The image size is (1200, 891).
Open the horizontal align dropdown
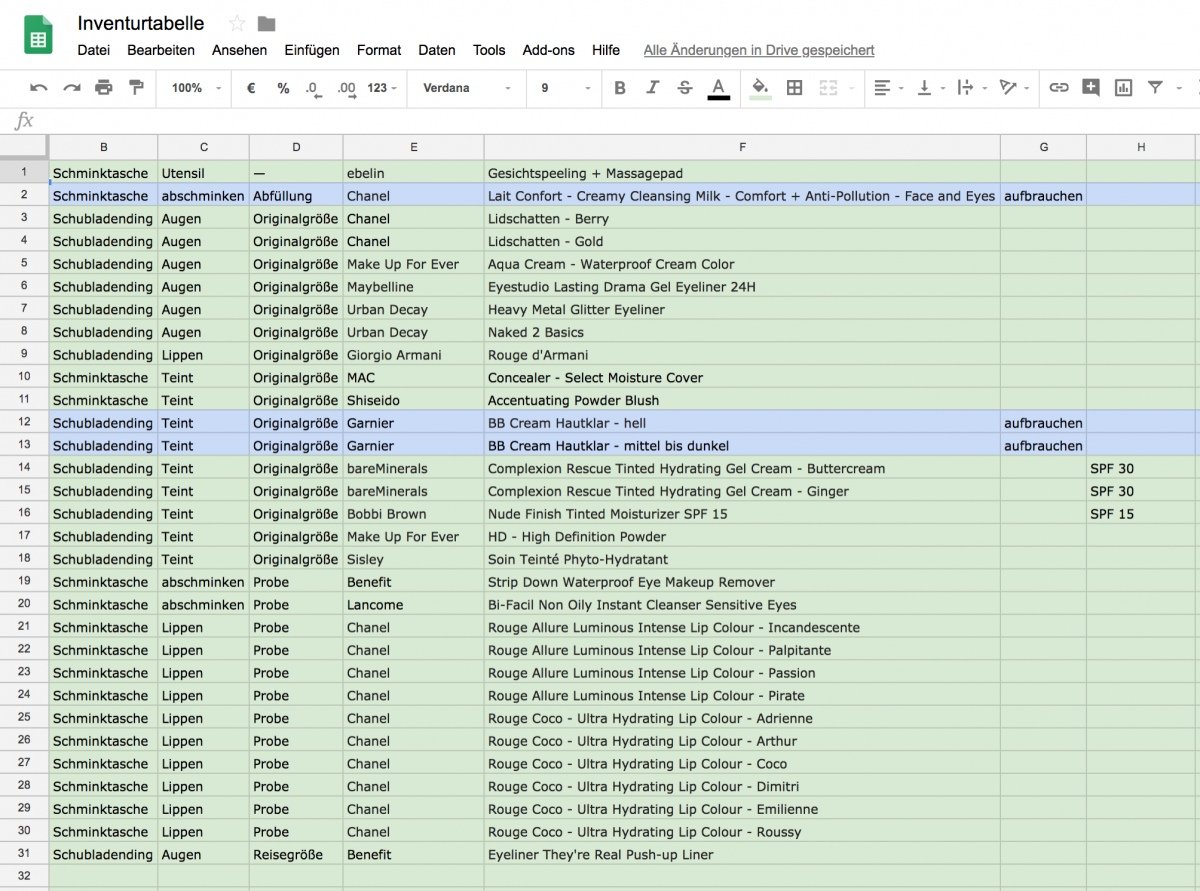pos(887,88)
